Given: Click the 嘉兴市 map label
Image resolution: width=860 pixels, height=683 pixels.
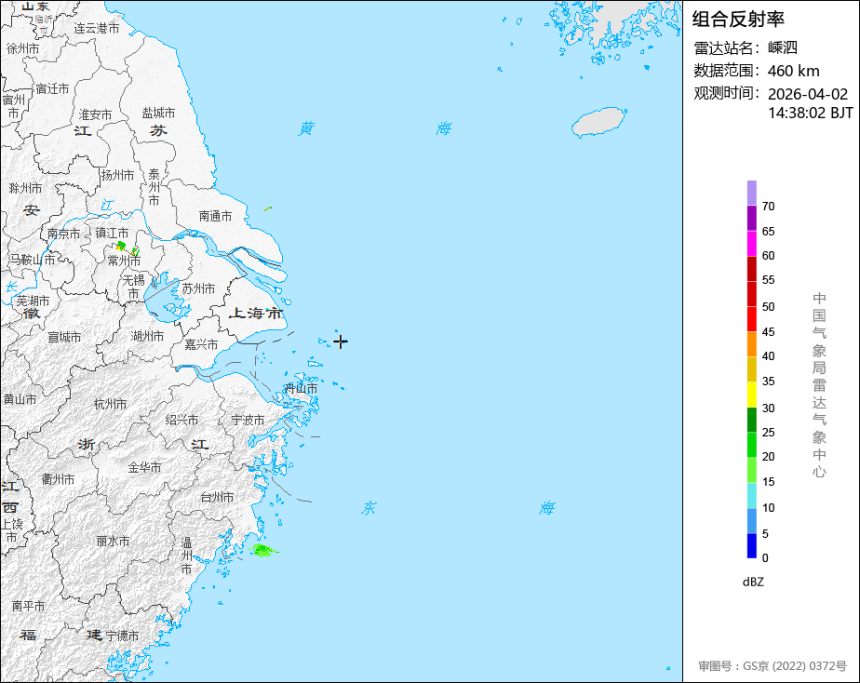Looking at the screenshot, I should click(201, 345).
